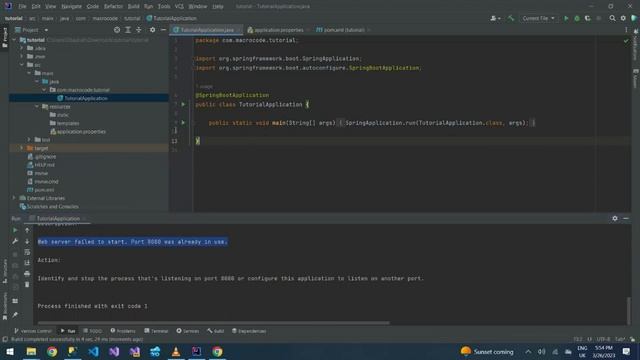Open Project panel options gear
Viewport: 640px width, 360px height.
point(152,30)
